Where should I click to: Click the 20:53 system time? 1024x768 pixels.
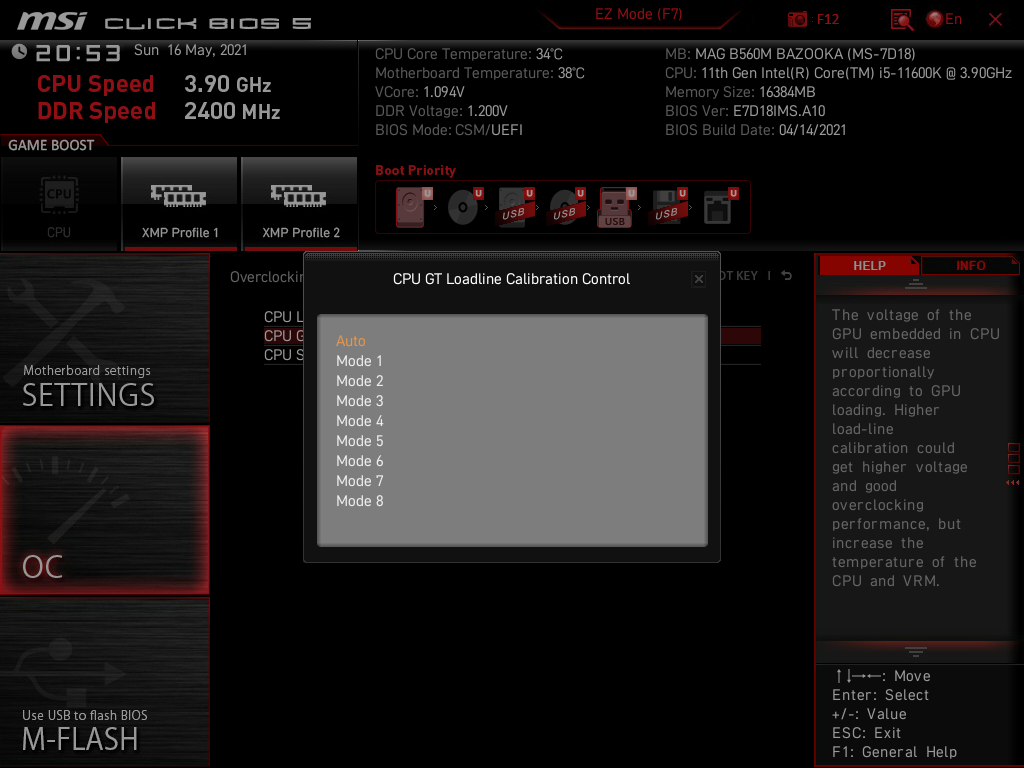(x=78, y=53)
